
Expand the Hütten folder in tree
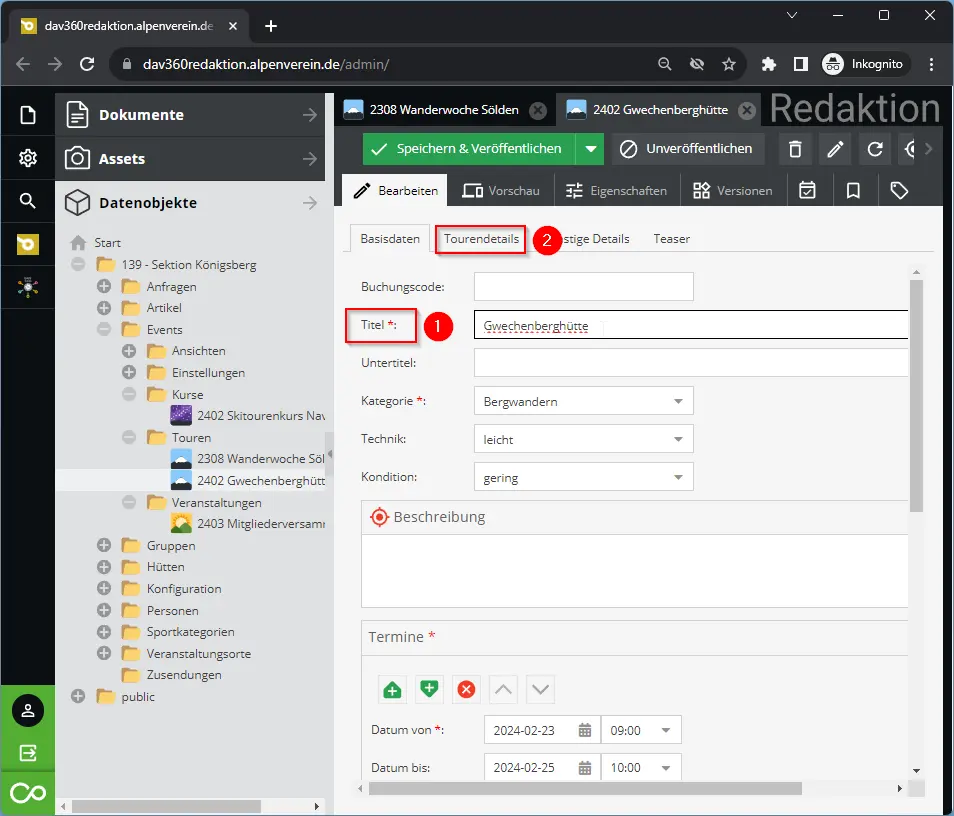tap(104, 567)
